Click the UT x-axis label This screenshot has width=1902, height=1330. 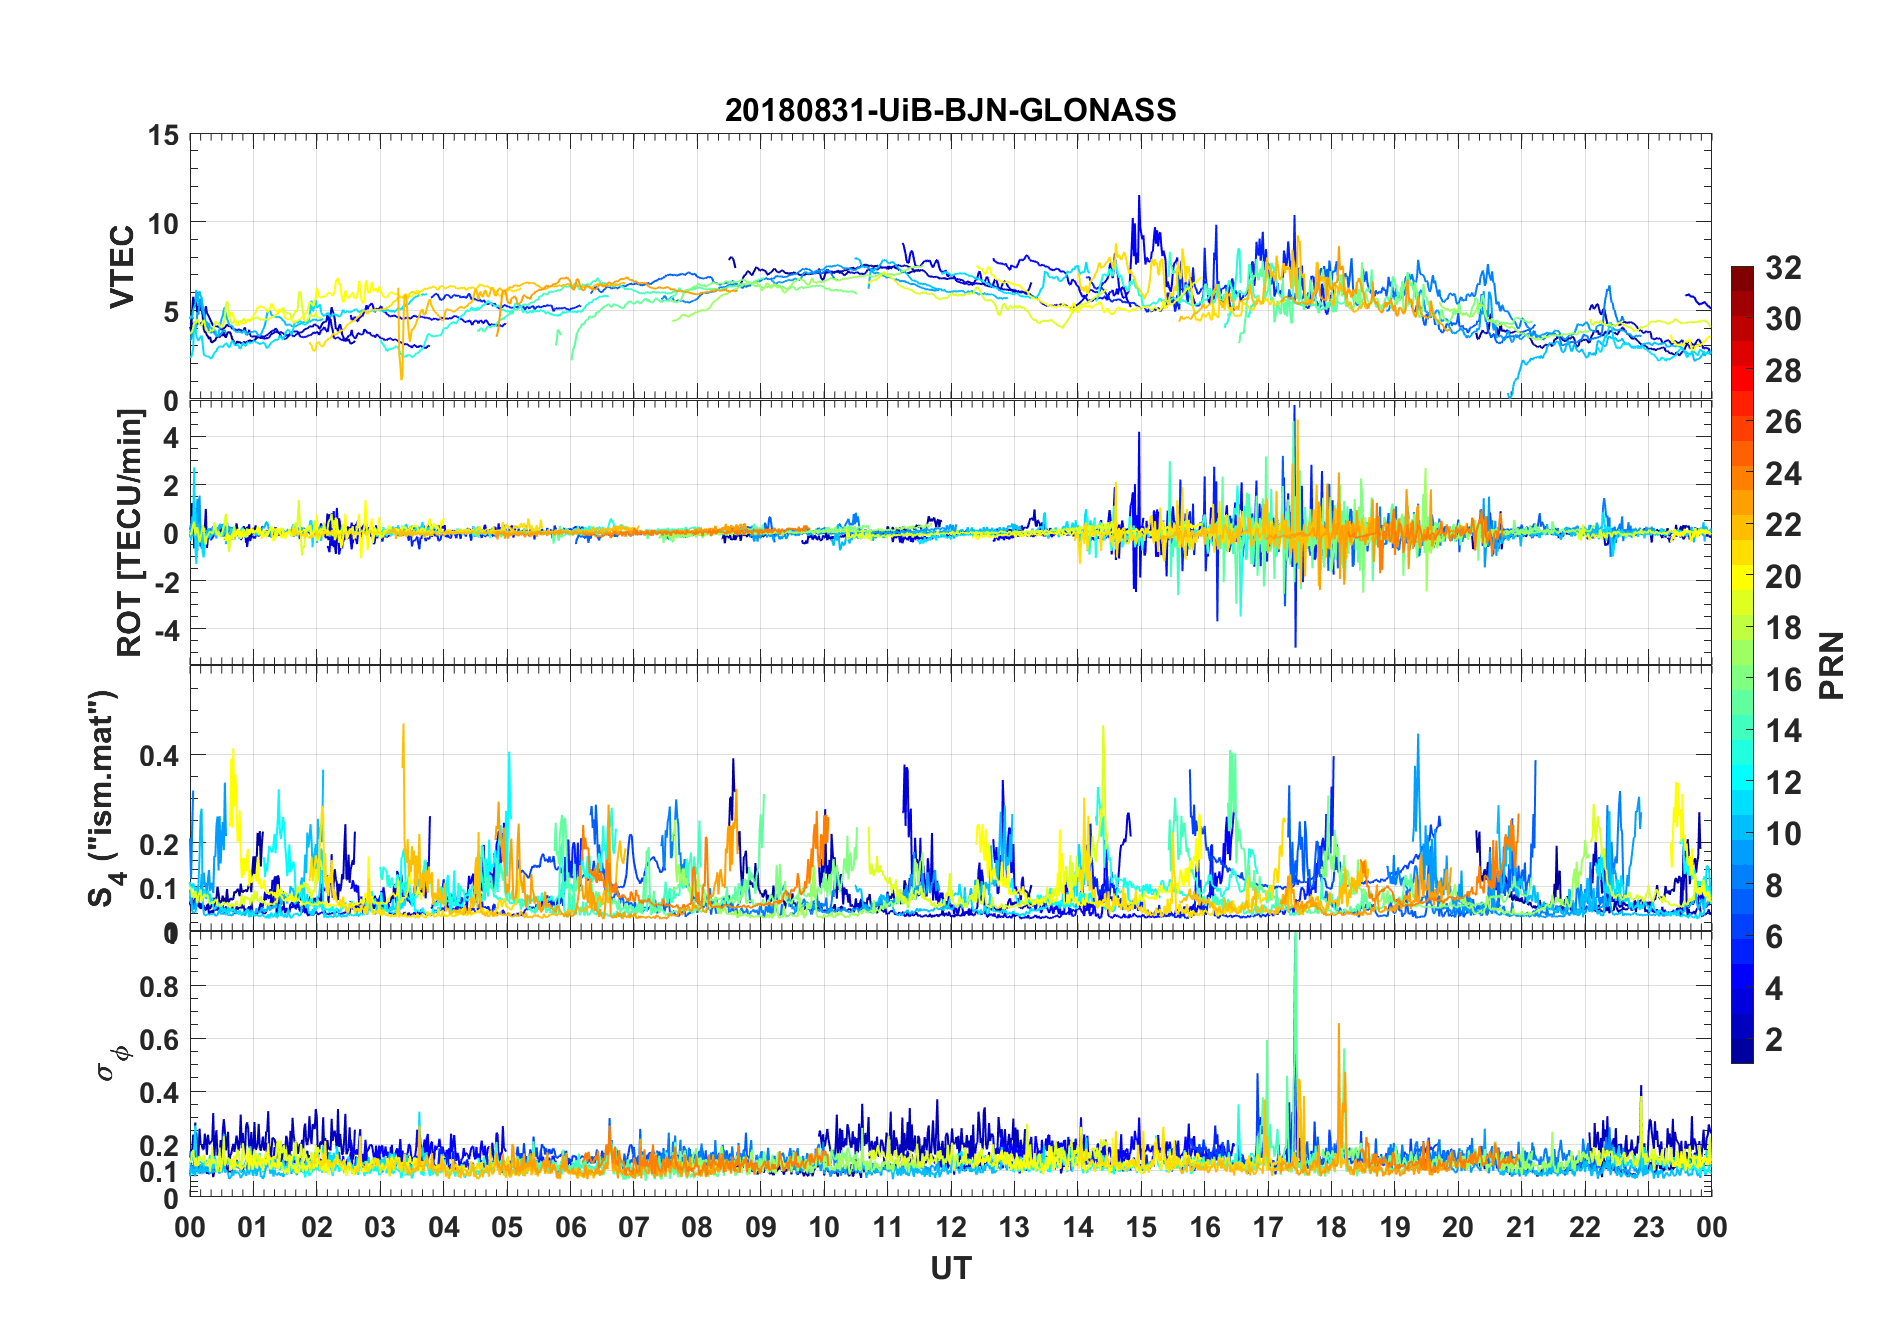[x=950, y=1268]
